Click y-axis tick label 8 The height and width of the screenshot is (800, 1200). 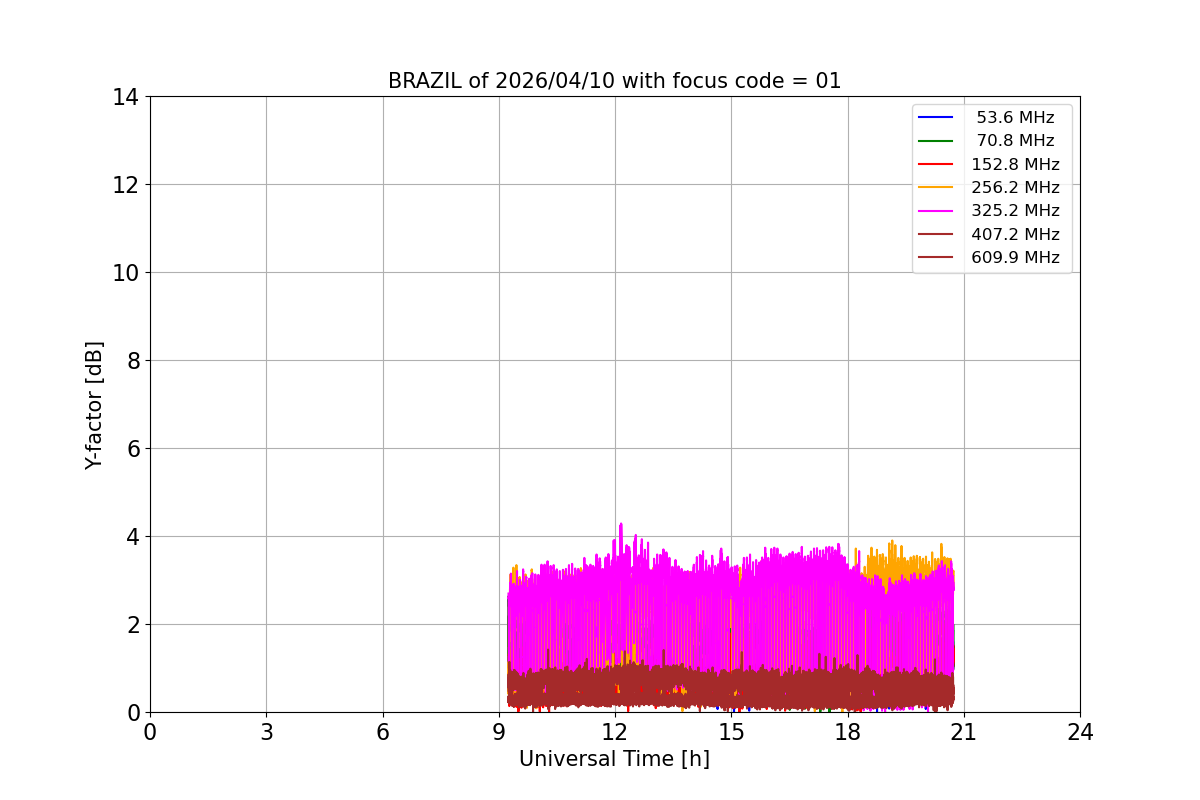tap(132, 361)
